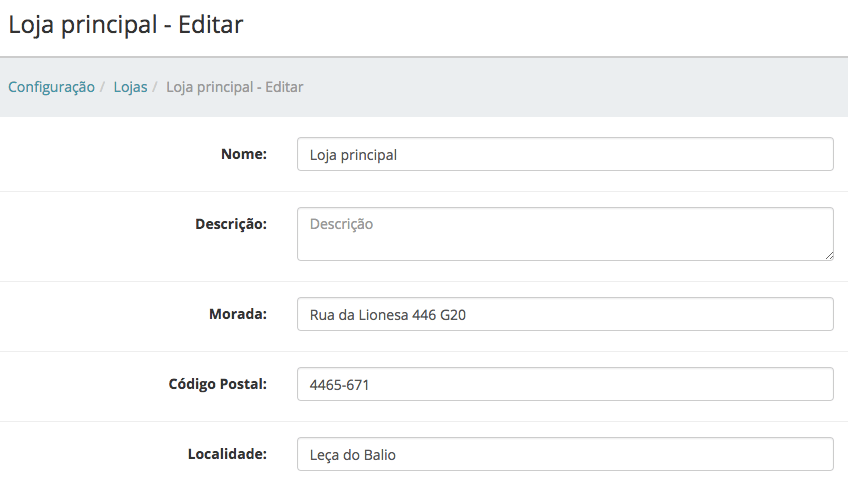Click the slash separator after Lojas

point(156,87)
